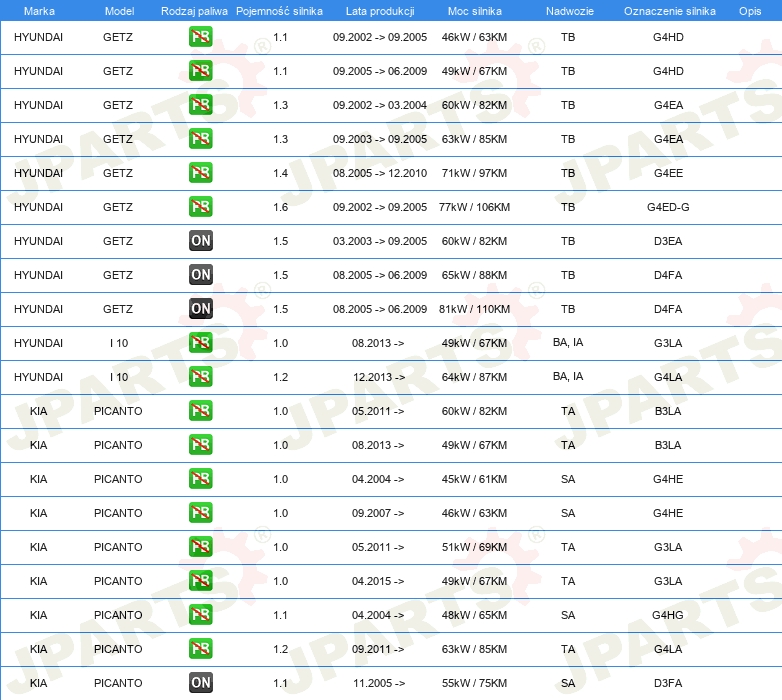Click the unleaded fuel icon for Getz 60kW G4EA
This screenshot has width=782, height=700.
pyautogui.click(x=200, y=105)
